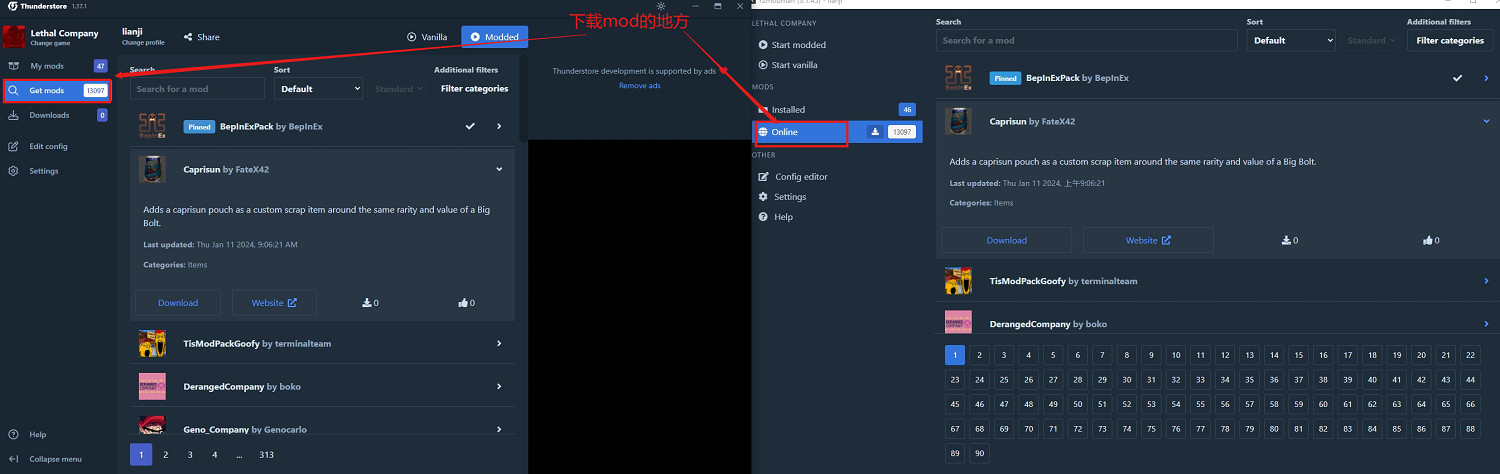This screenshot has height=474, width=1500.
Task: Click Settings gear in Thunderstore sidebar
Action: (14, 171)
